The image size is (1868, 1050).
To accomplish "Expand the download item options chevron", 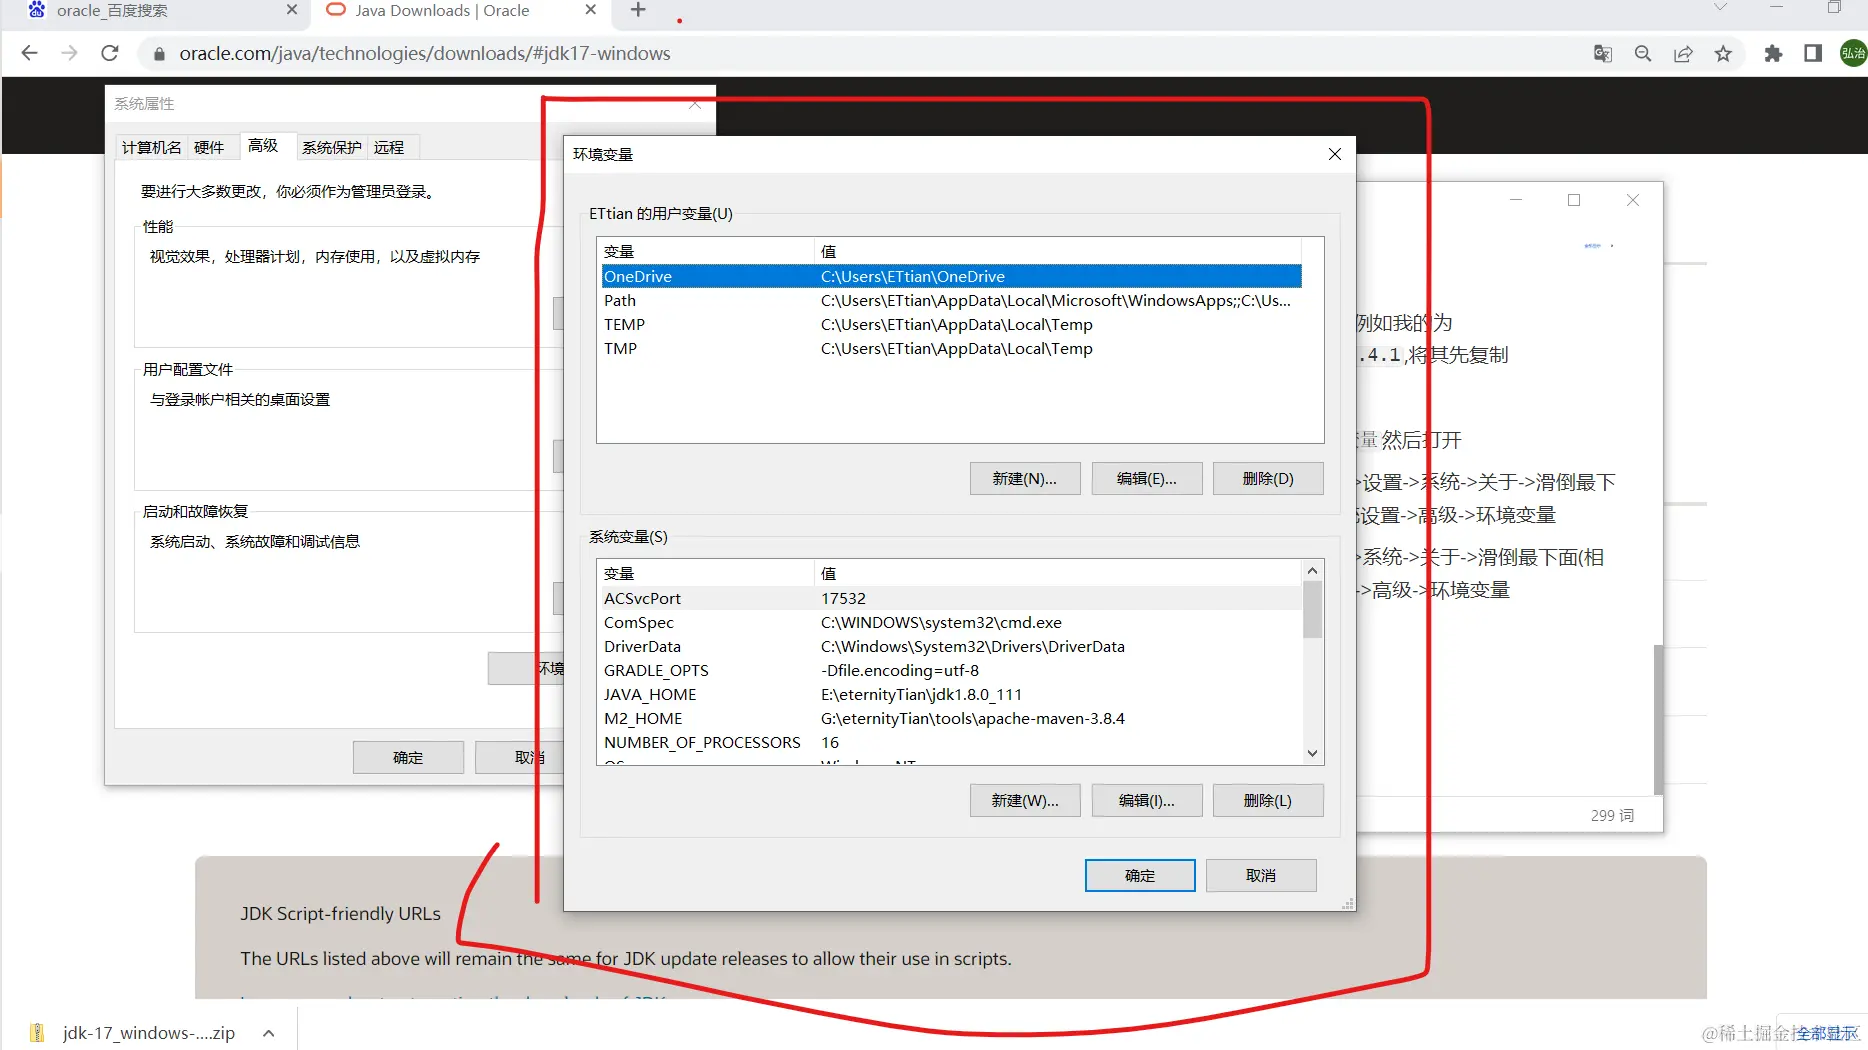I will pyautogui.click(x=269, y=1033).
